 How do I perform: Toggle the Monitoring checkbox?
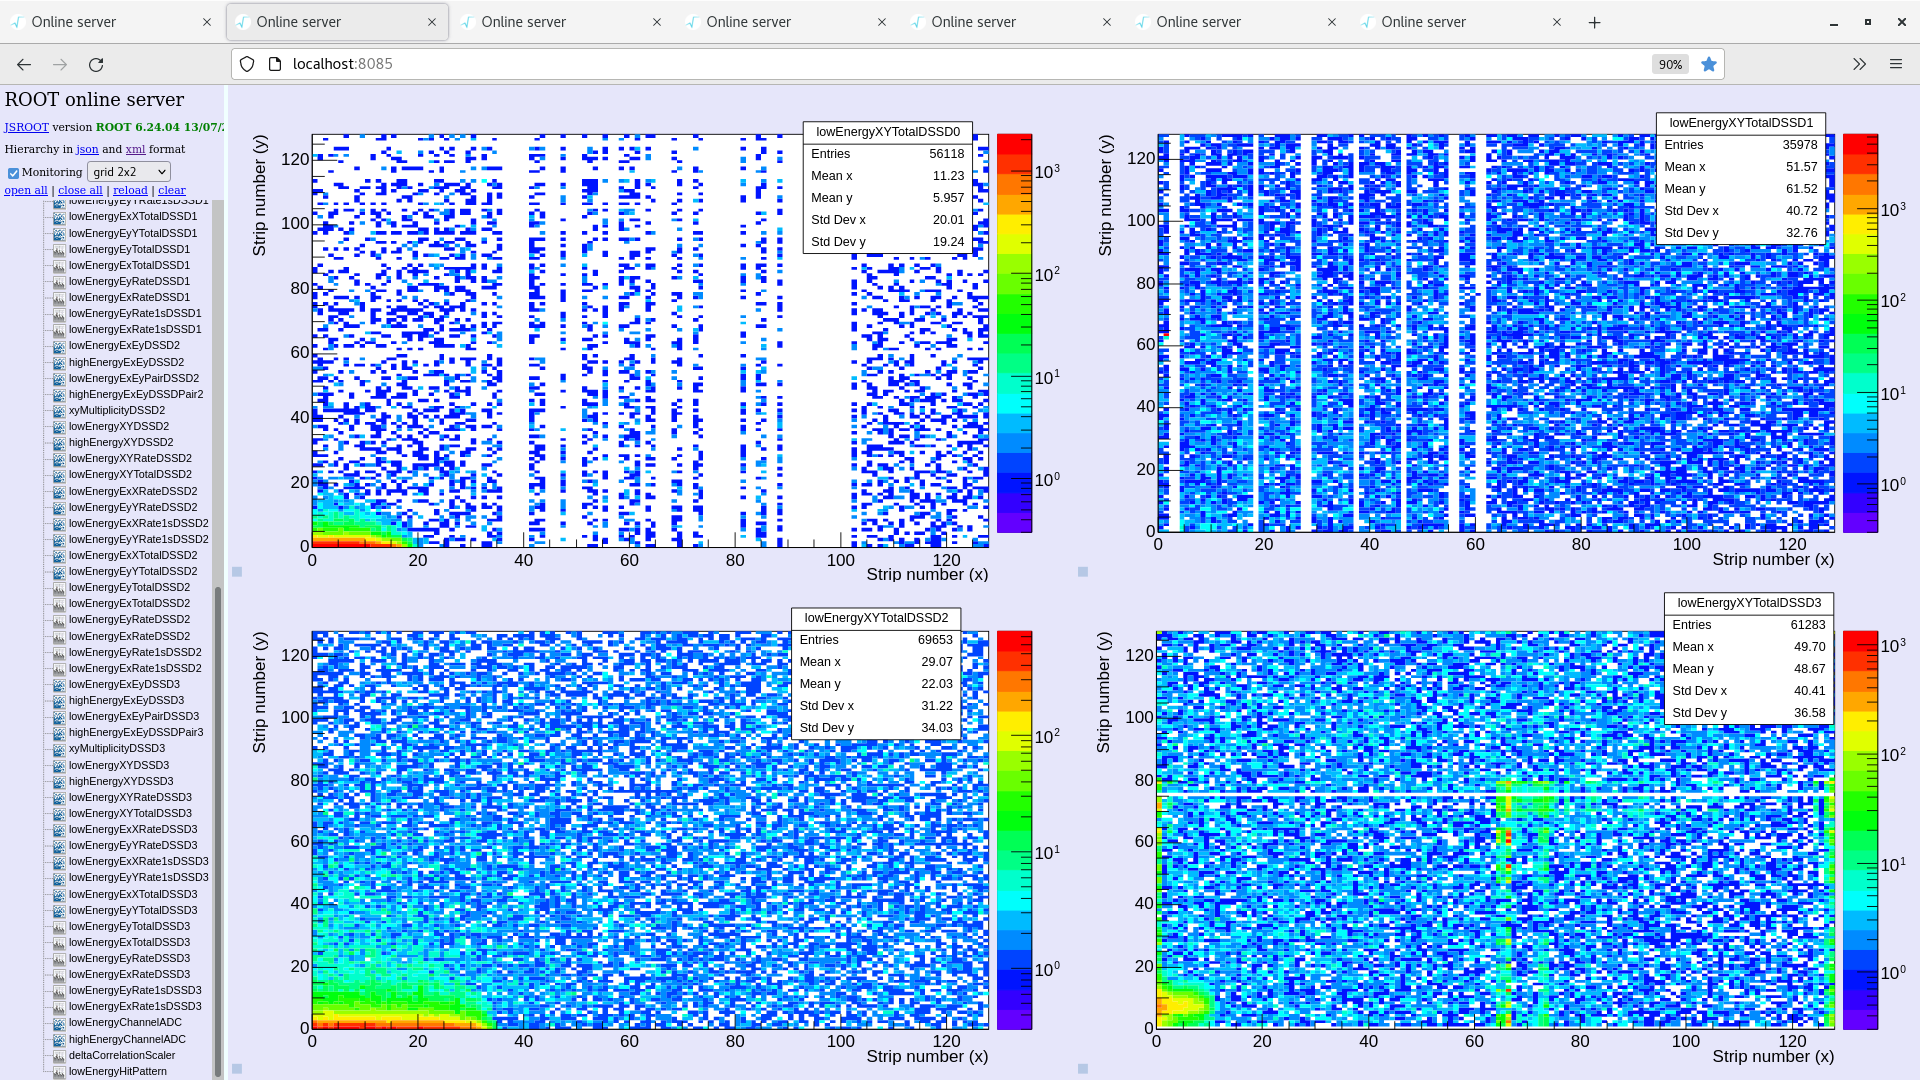14,173
